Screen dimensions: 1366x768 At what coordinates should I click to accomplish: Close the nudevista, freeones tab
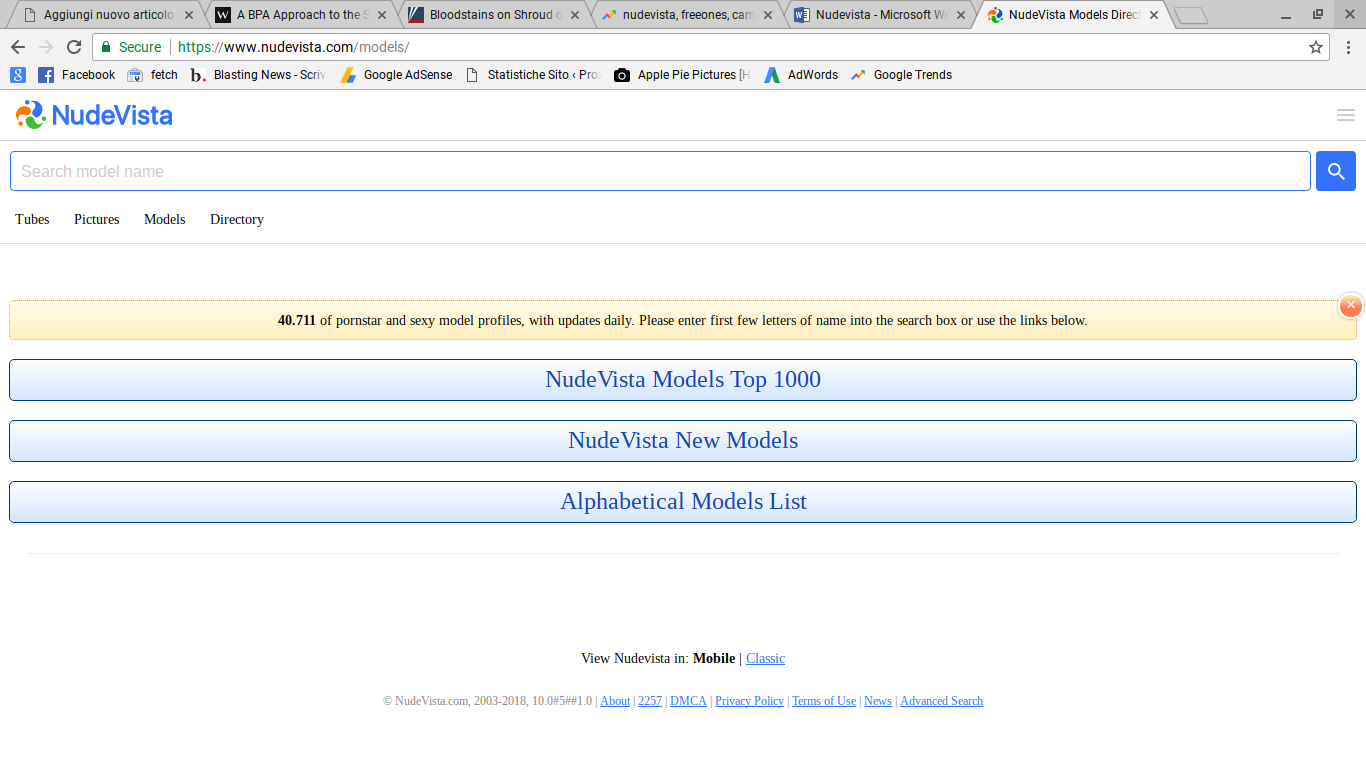(x=768, y=15)
